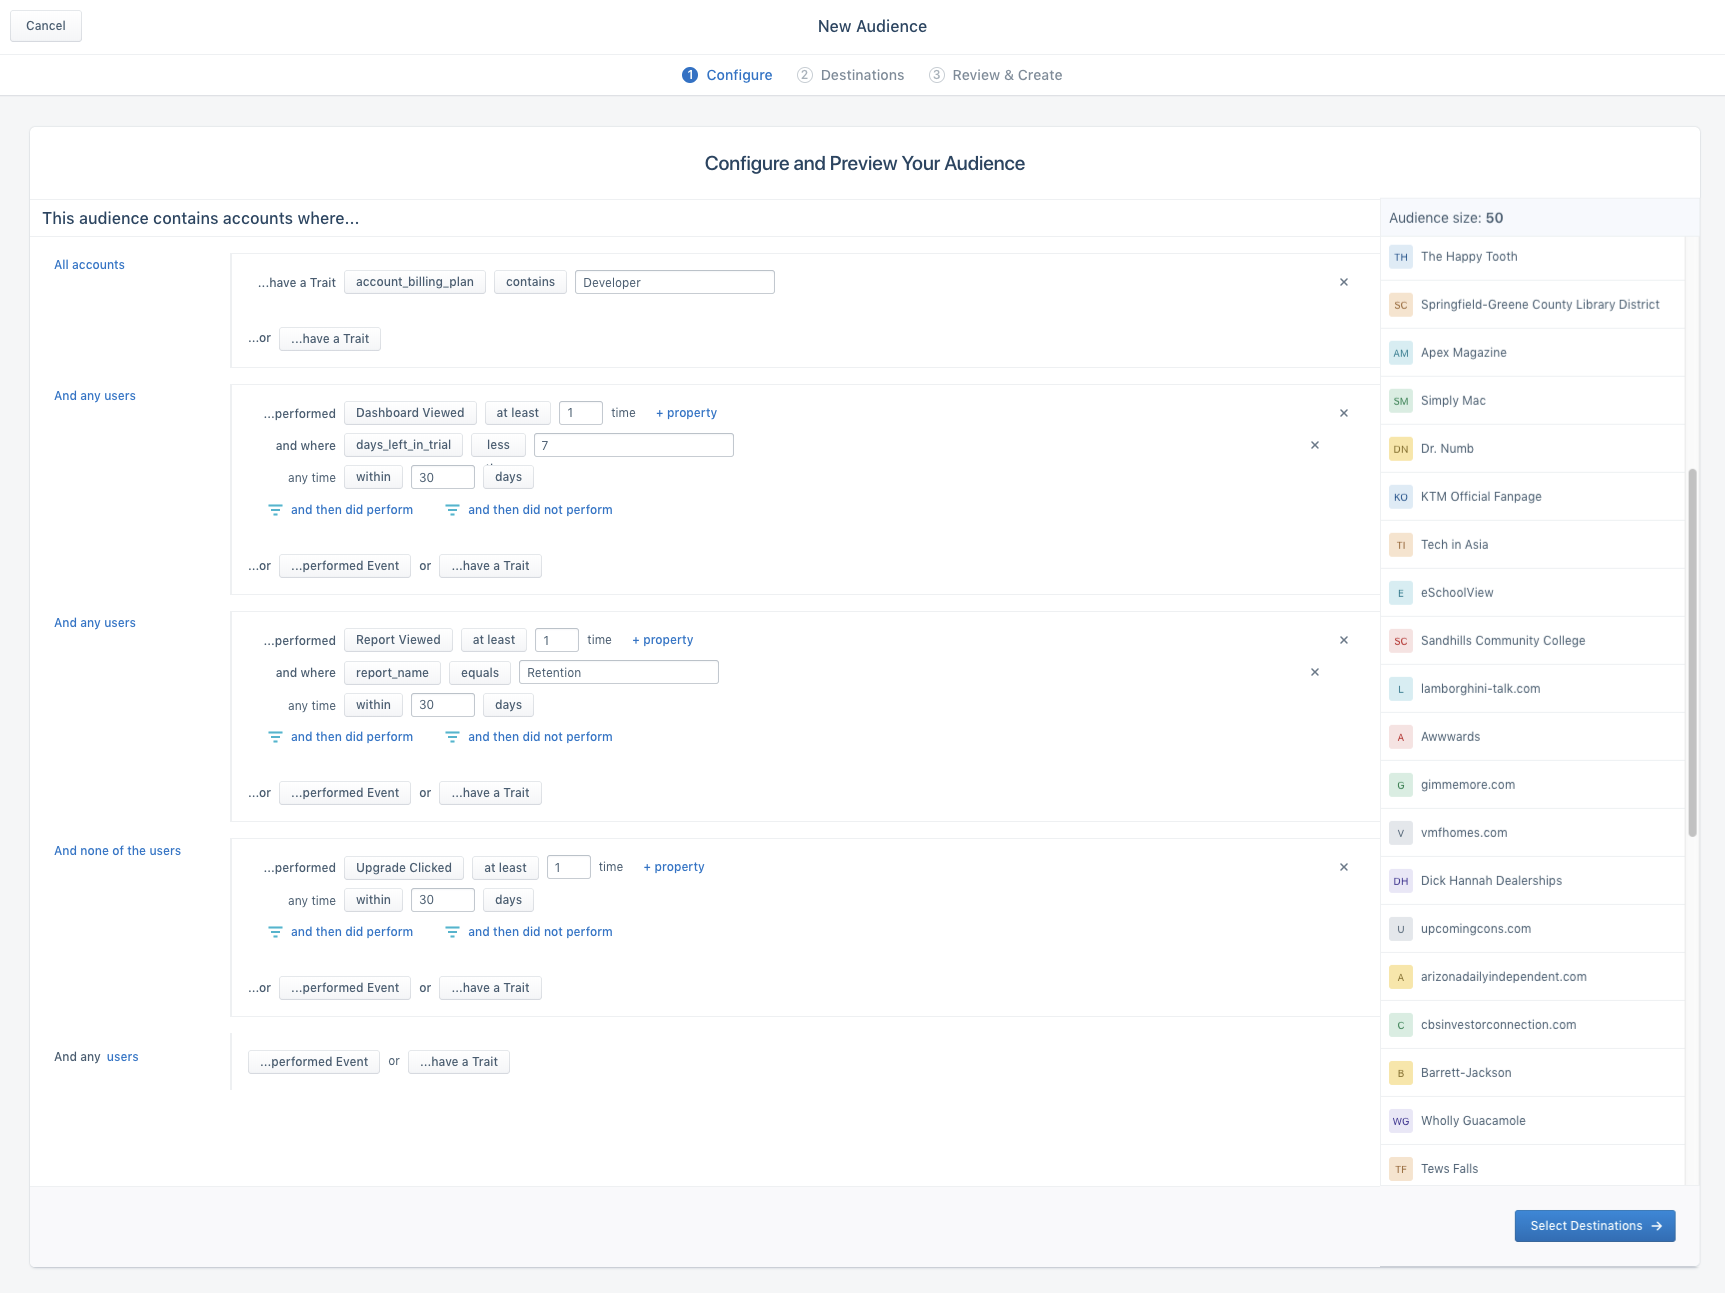Change the 'contains' operator dropdown

(x=530, y=282)
